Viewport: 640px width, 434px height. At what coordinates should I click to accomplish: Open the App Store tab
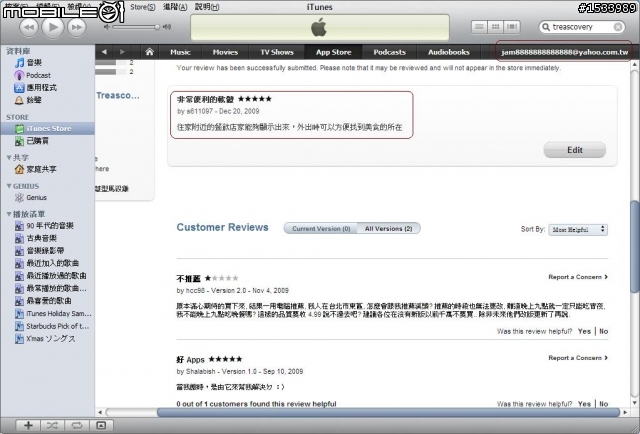[x=333, y=52]
